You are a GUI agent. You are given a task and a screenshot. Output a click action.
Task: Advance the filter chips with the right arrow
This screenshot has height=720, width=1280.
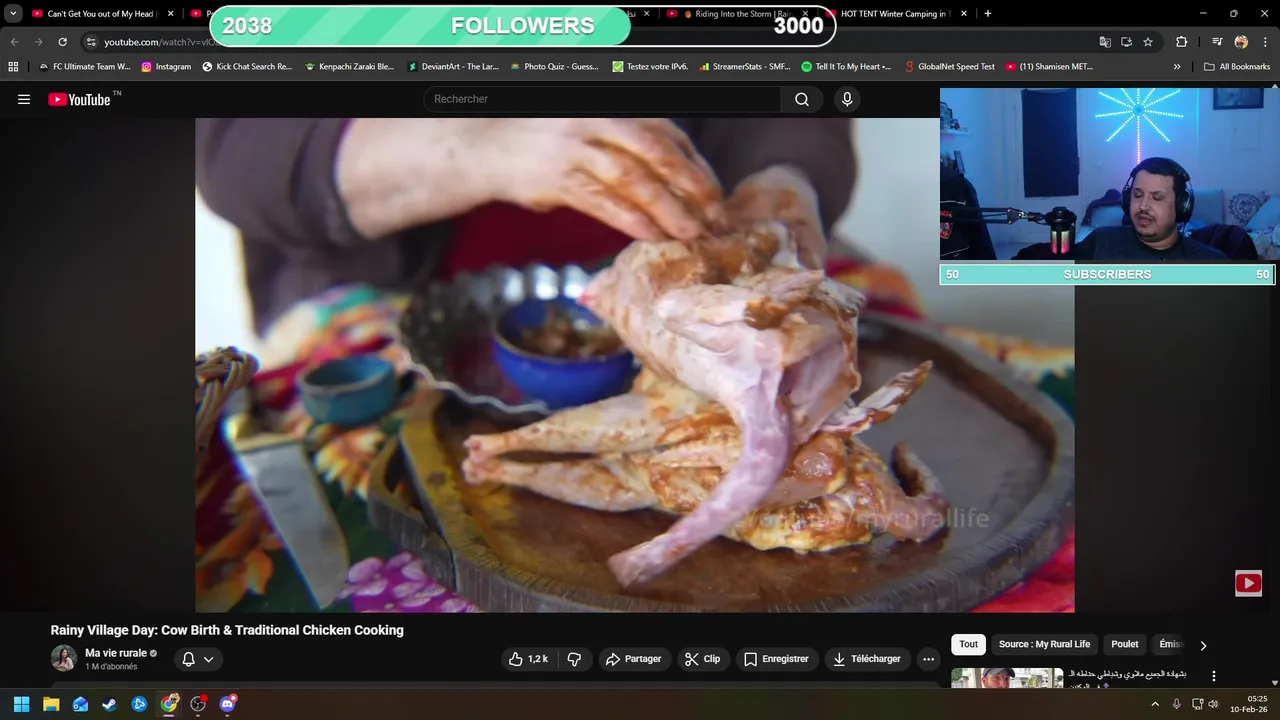click(x=1203, y=645)
